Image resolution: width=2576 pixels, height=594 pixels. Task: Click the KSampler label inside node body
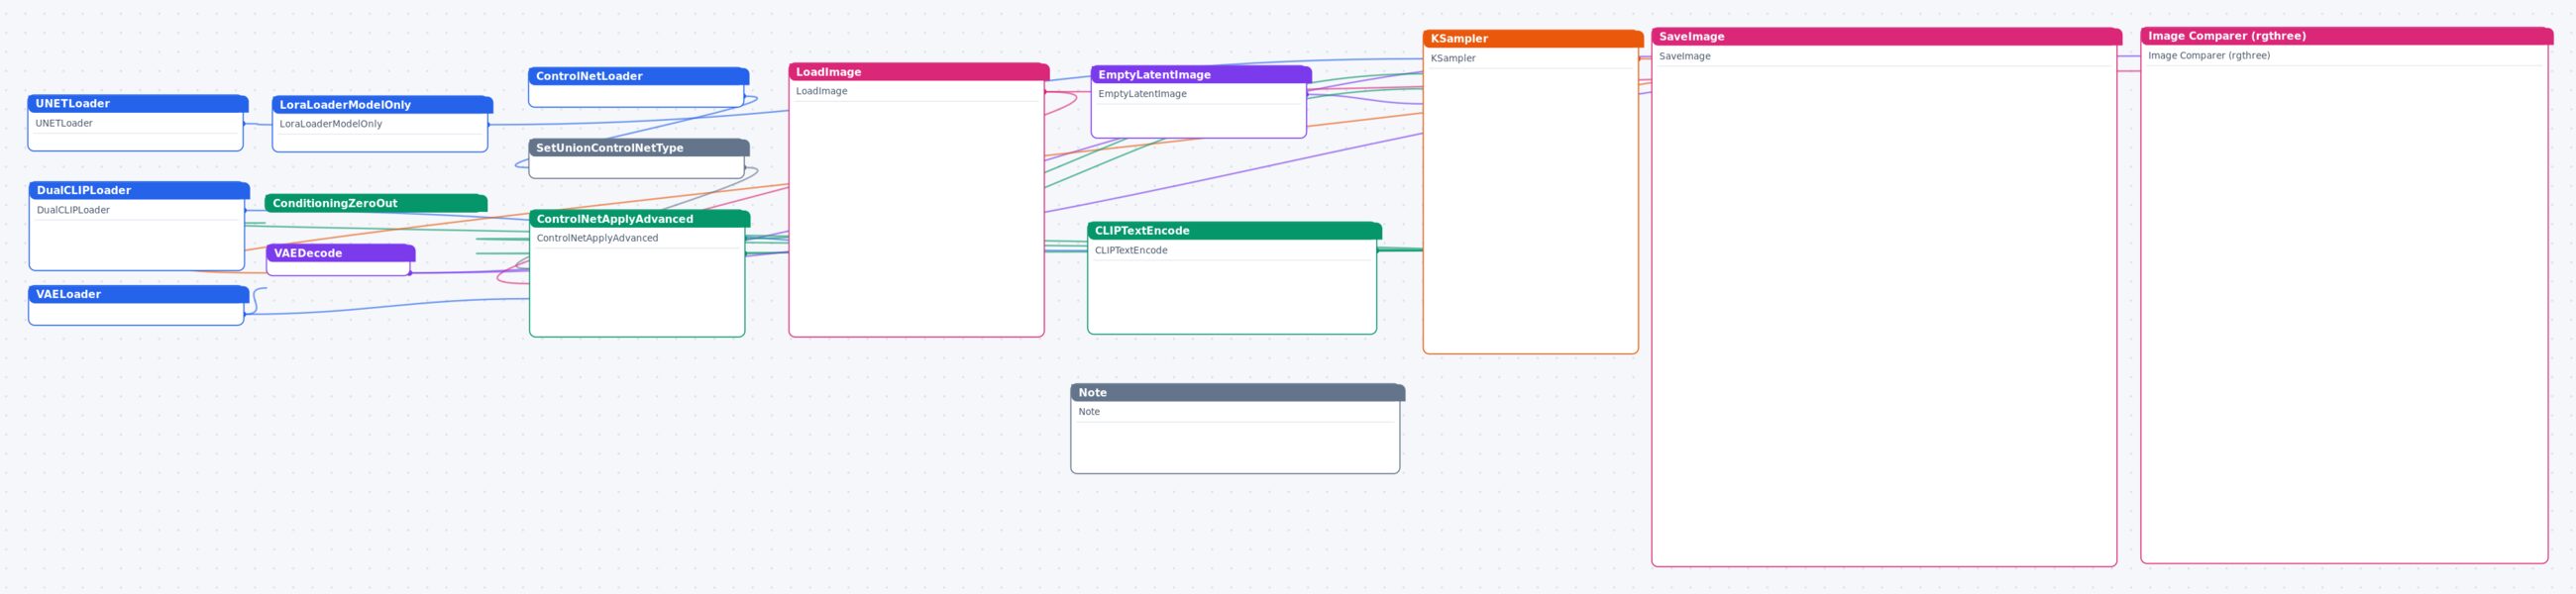pyautogui.click(x=1453, y=58)
